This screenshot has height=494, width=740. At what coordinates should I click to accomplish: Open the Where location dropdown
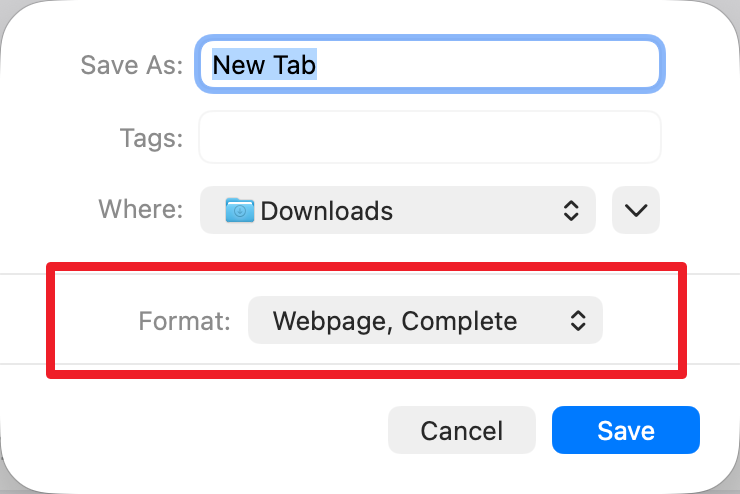point(398,210)
